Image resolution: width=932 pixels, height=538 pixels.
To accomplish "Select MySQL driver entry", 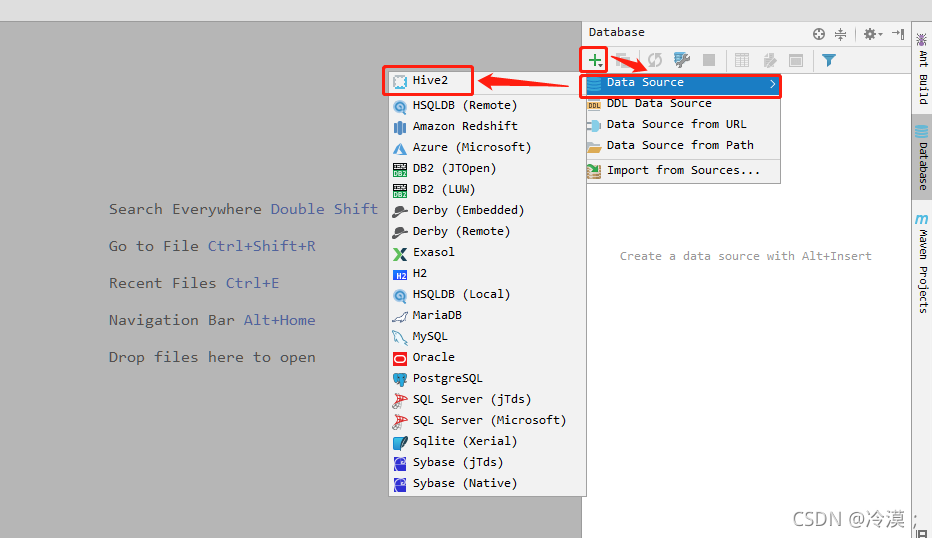I will click(x=487, y=336).
